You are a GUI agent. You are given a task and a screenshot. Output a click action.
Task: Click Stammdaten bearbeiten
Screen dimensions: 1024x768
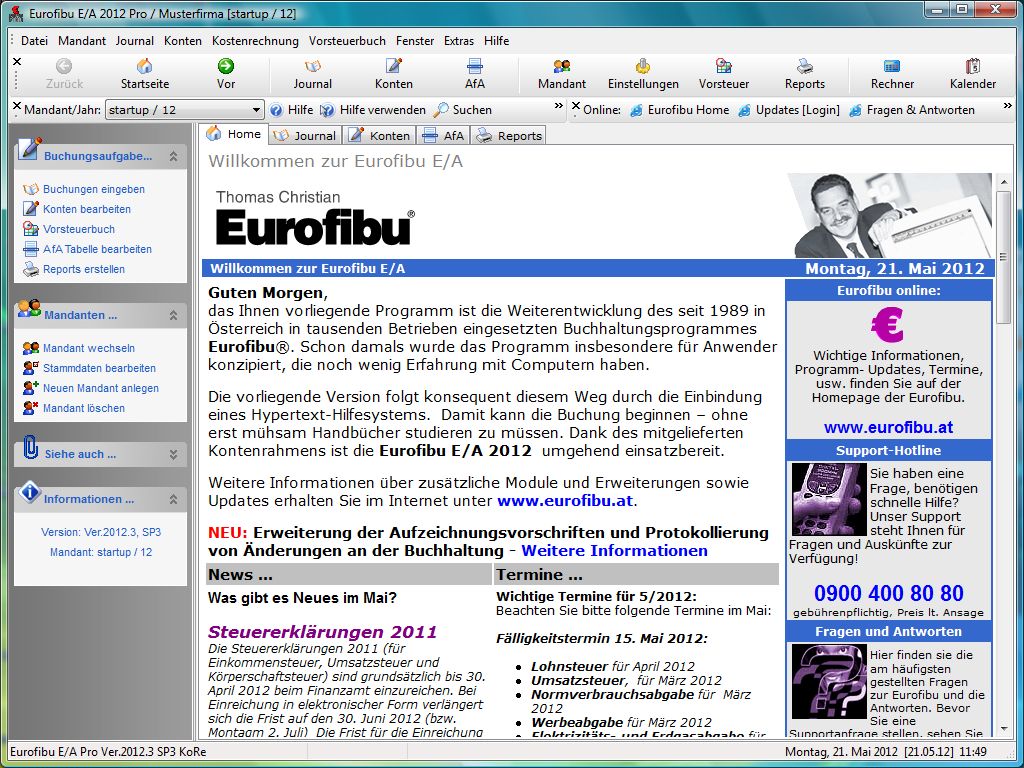(x=99, y=368)
